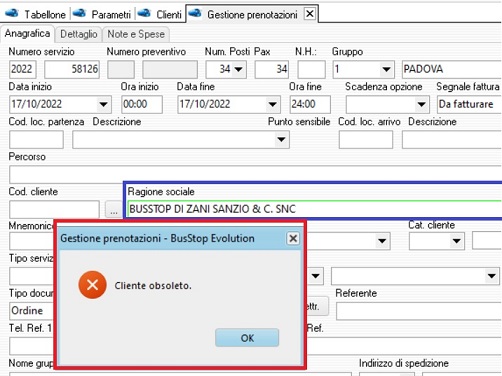Click the bus icon on Parametri tab
This screenshot has width=502, height=376.
pos(79,14)
